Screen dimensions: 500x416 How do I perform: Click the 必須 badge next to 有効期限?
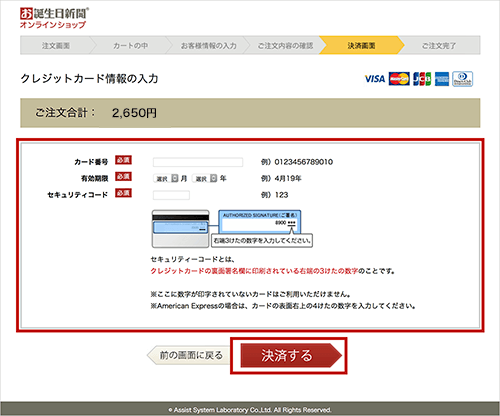pyautogui.click(x=123, y=176)
